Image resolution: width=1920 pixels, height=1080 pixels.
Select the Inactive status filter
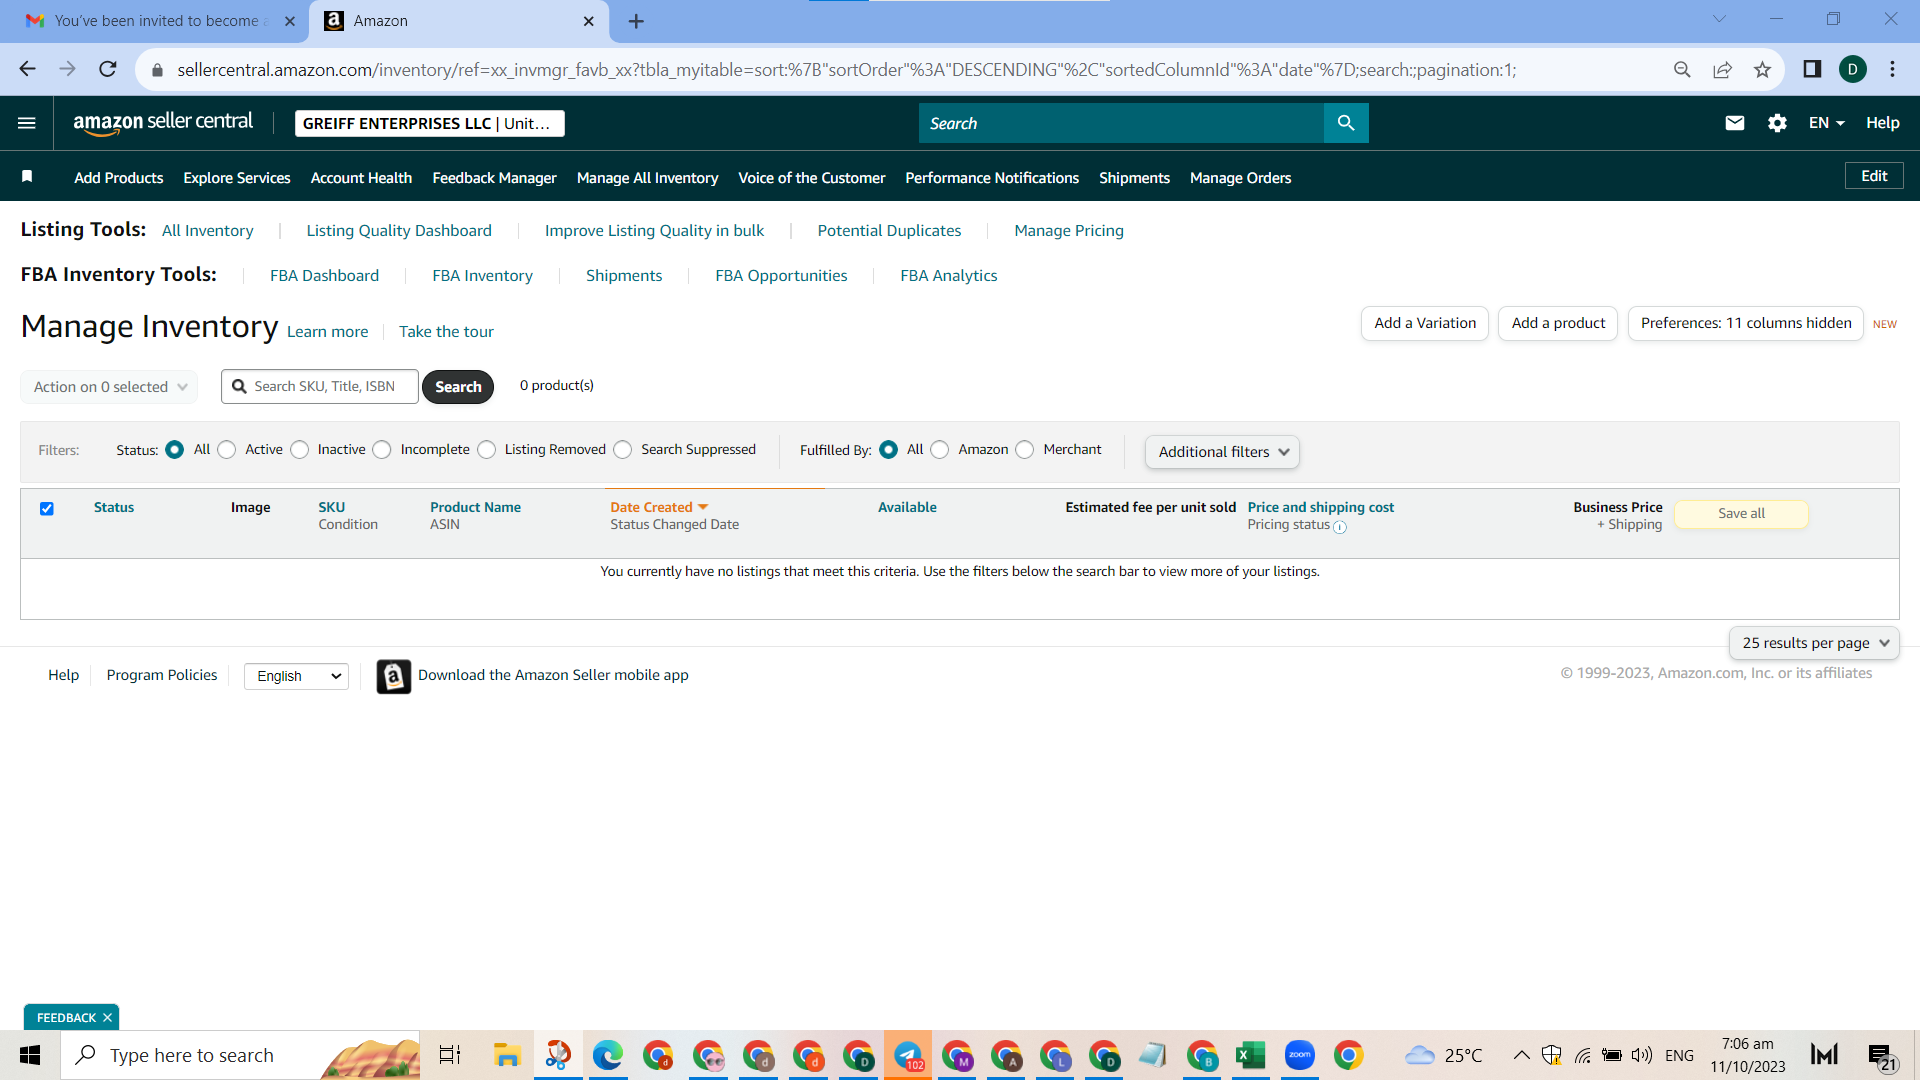click(300, 450)
